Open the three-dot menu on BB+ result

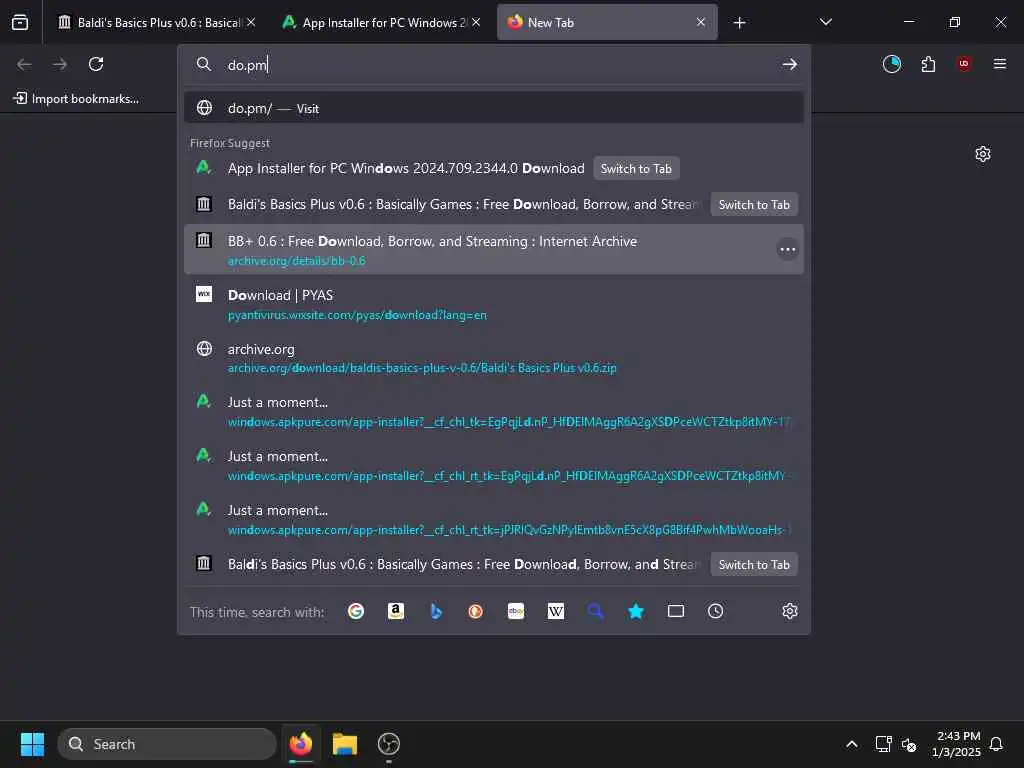coord(788,249)
